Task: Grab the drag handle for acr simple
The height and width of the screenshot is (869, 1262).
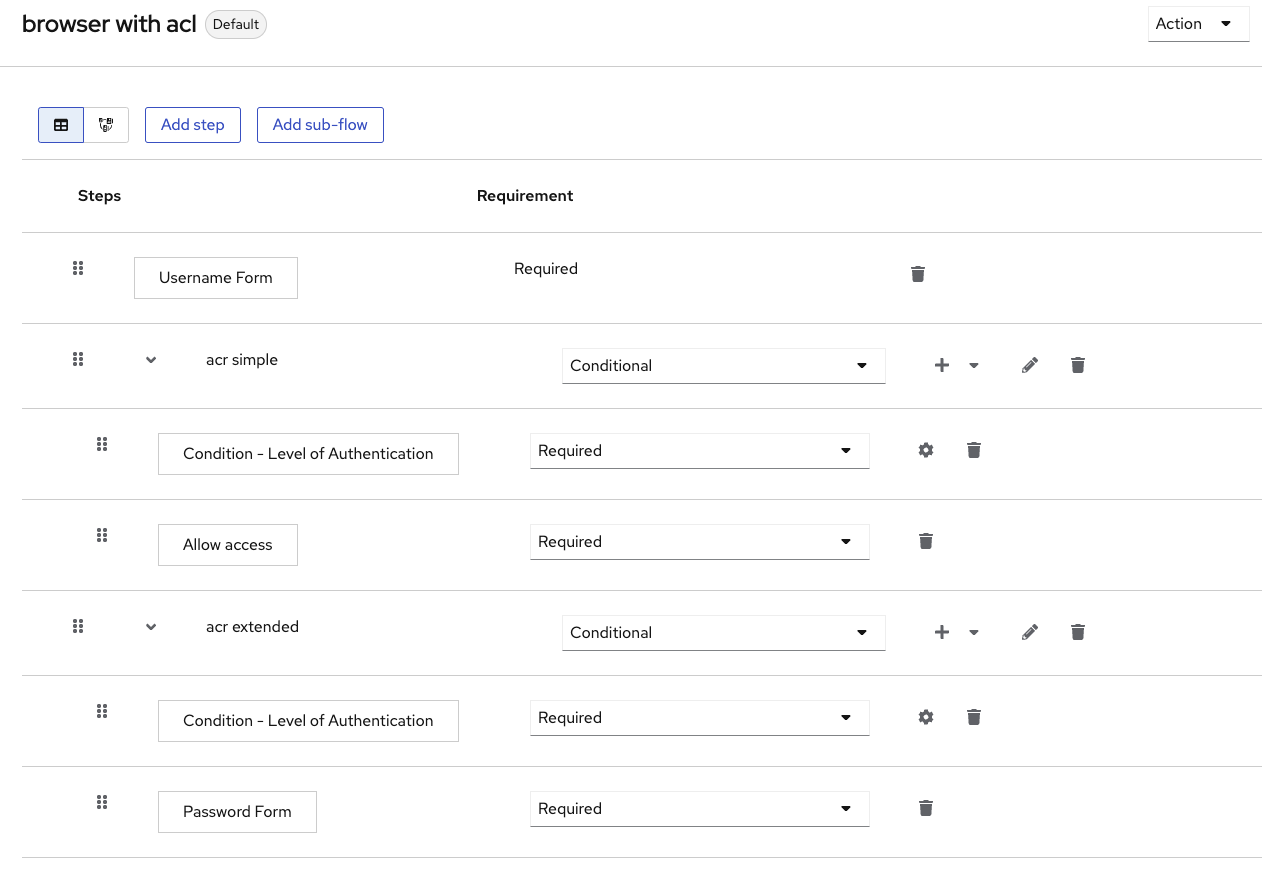Action: (x=78, y=359)
